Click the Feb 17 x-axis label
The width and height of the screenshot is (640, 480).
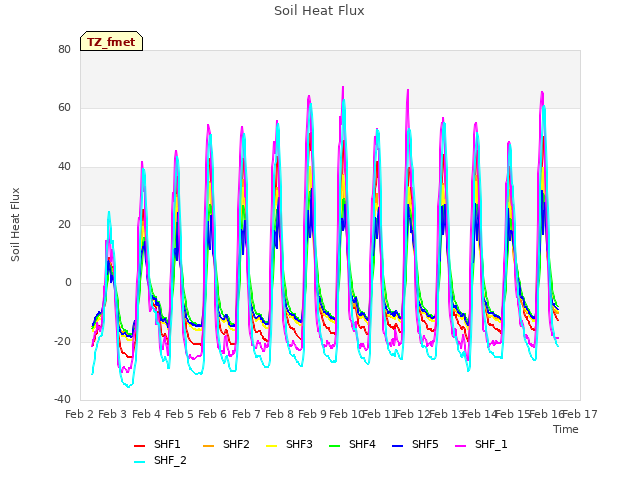[580, 414]
